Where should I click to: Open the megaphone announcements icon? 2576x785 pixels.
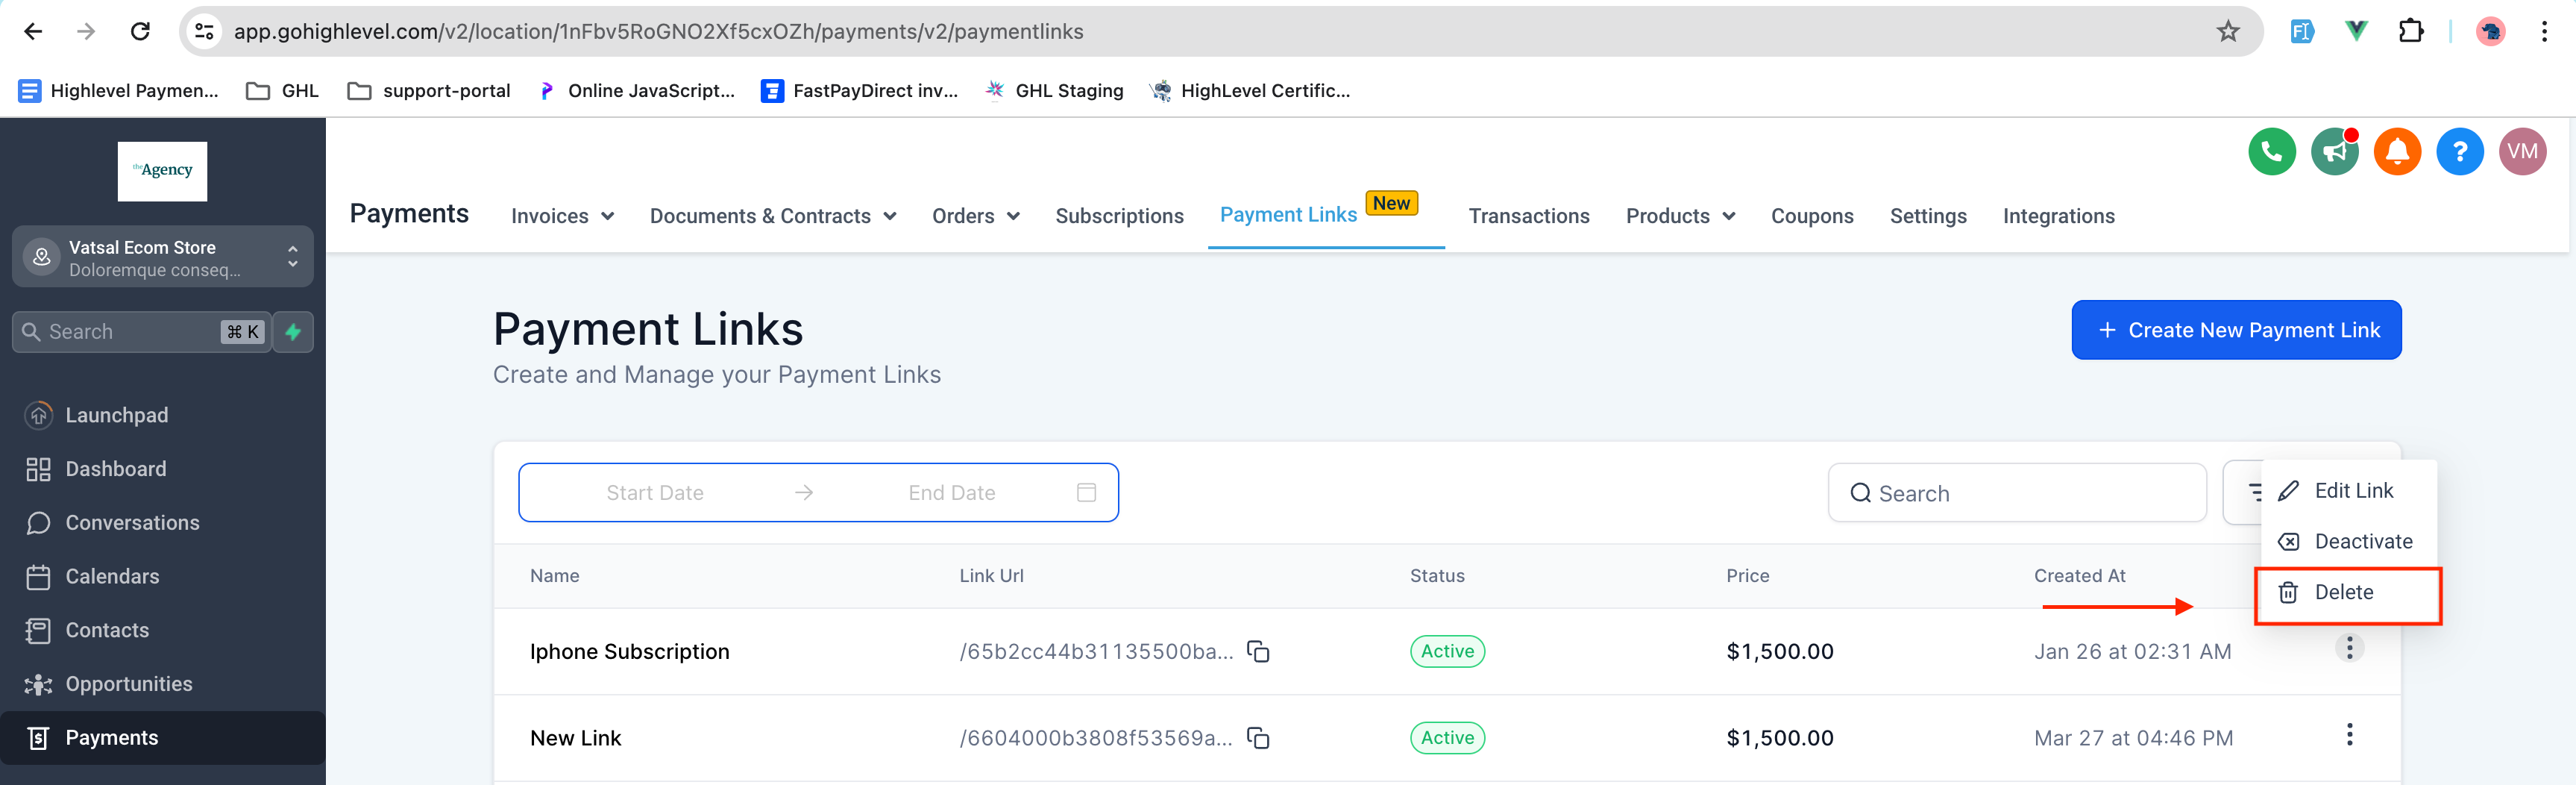[2334, 152]
